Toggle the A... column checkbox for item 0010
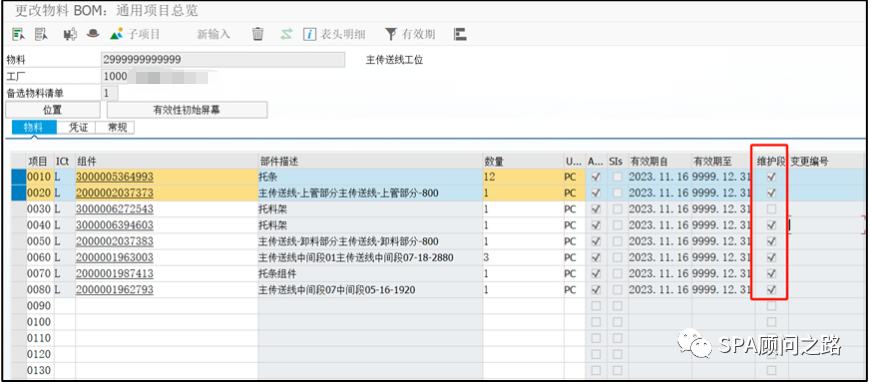The image size is (870, 384). point(596,177)
